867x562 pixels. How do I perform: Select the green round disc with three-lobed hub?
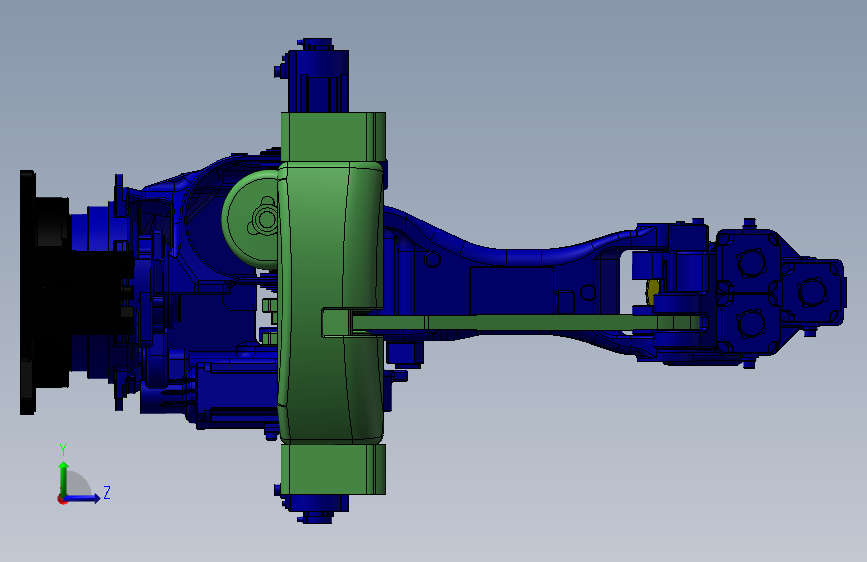click(250, 220)
